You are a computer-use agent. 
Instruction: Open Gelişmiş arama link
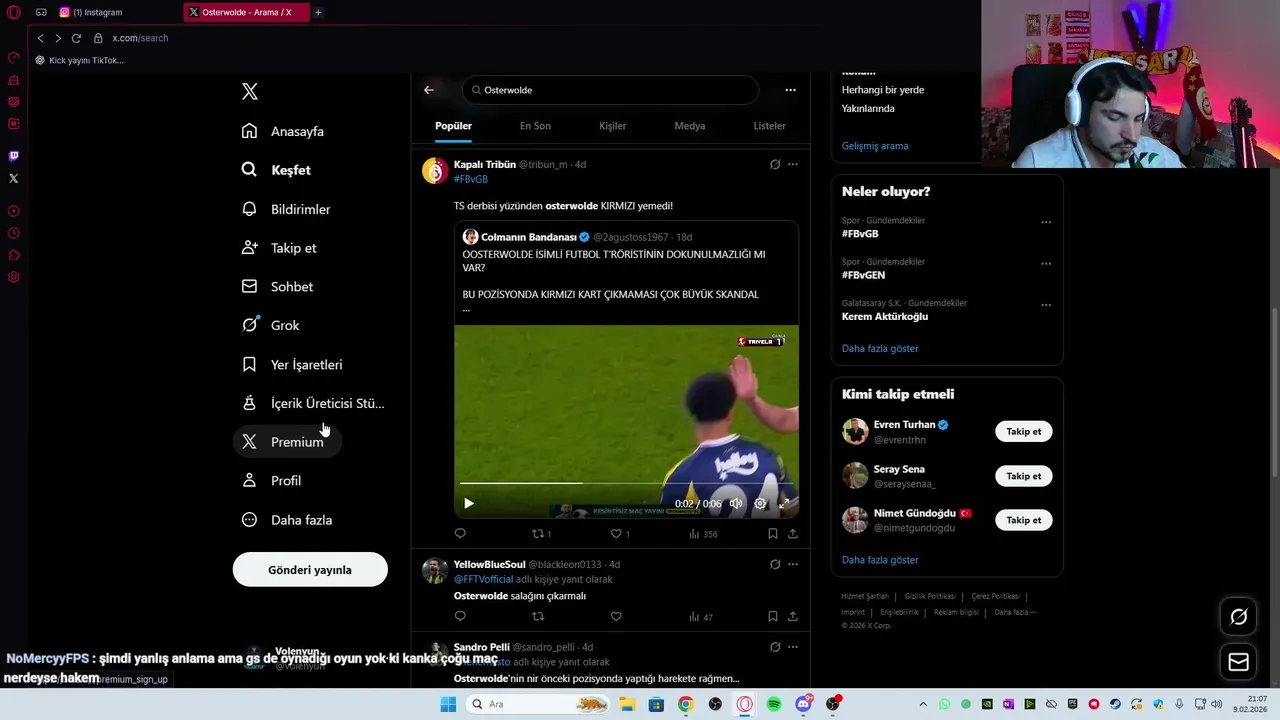tap(875, 146)
